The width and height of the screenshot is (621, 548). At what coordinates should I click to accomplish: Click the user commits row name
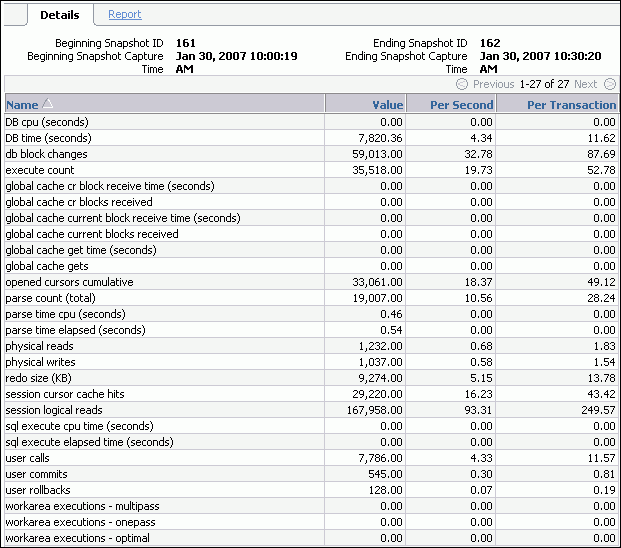39,474
